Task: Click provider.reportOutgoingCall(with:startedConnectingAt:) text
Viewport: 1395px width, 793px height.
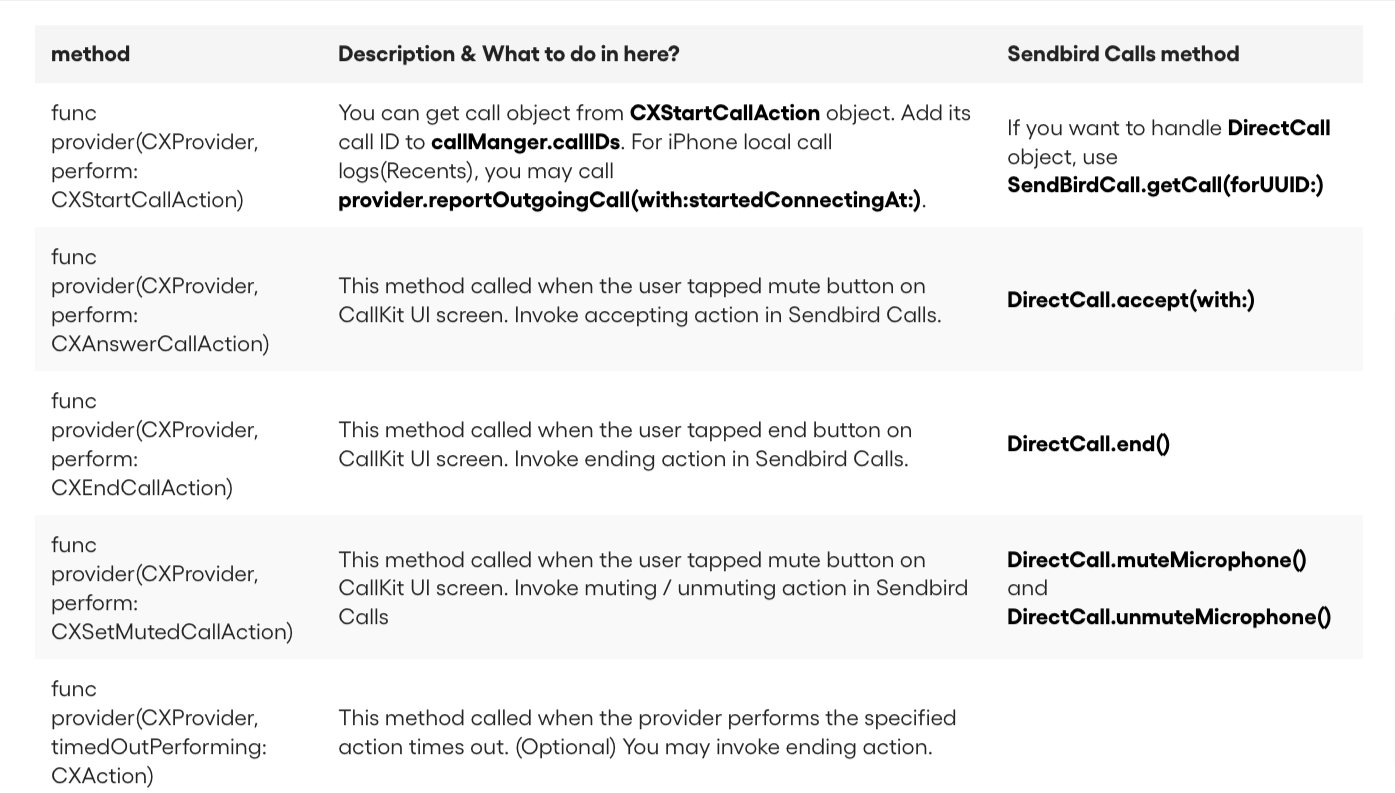Action: click(629, 200)
